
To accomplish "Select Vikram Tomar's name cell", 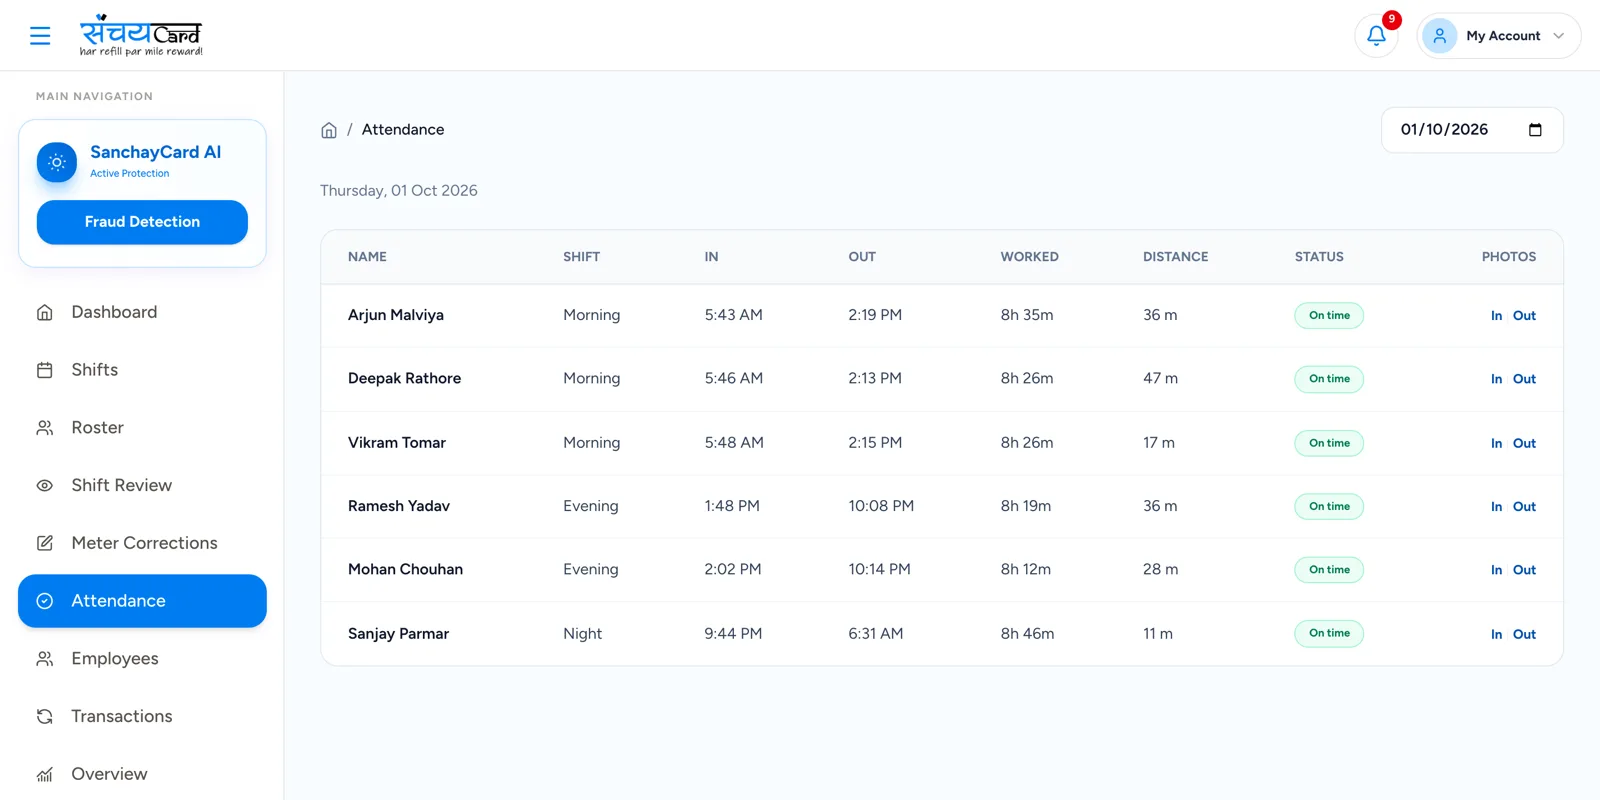I will [x=397, y=443].
